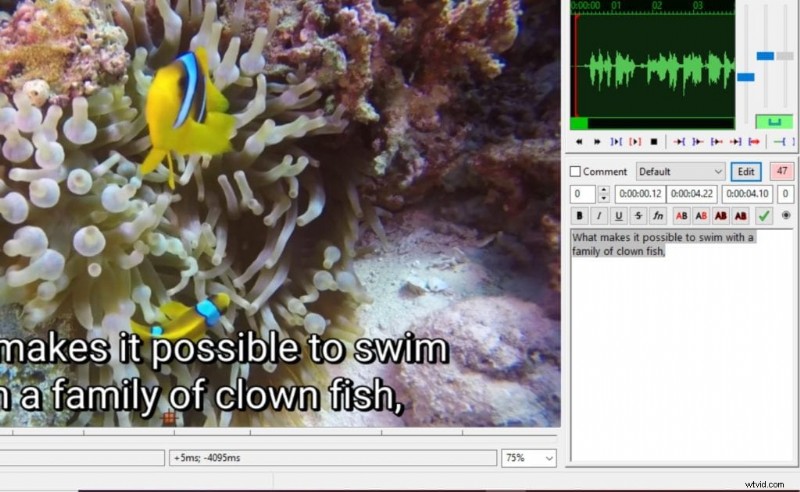Adjust the layer number stepper arrows

click(604, 194)
